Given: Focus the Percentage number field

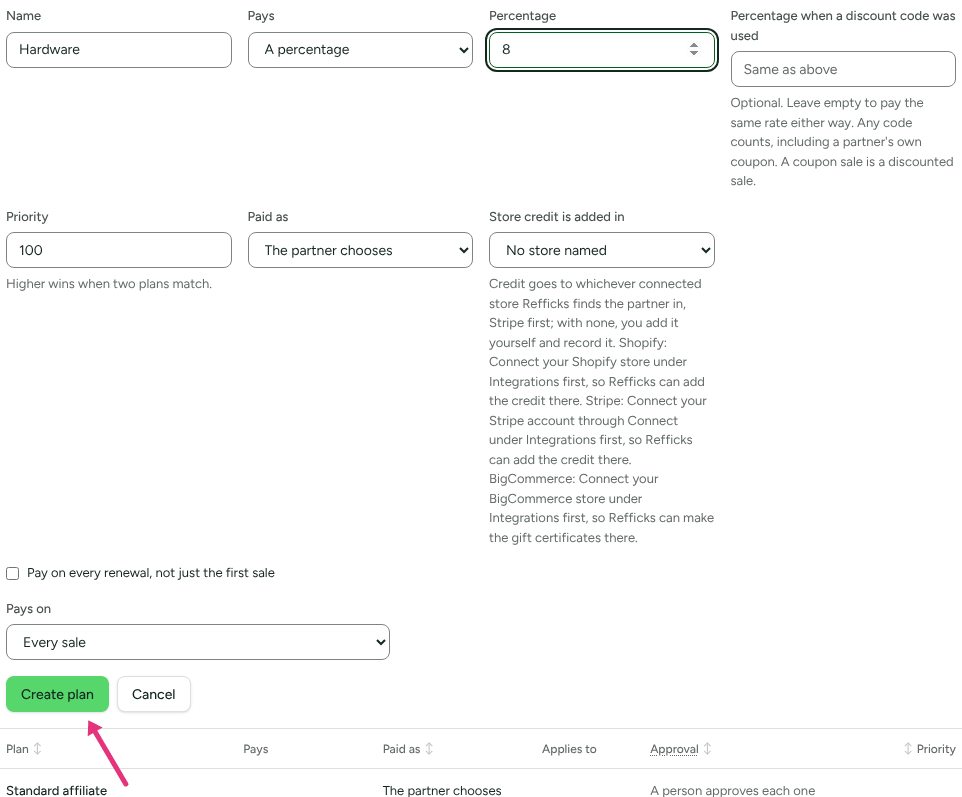Looking at the screenshot, I should pos(601,50).
